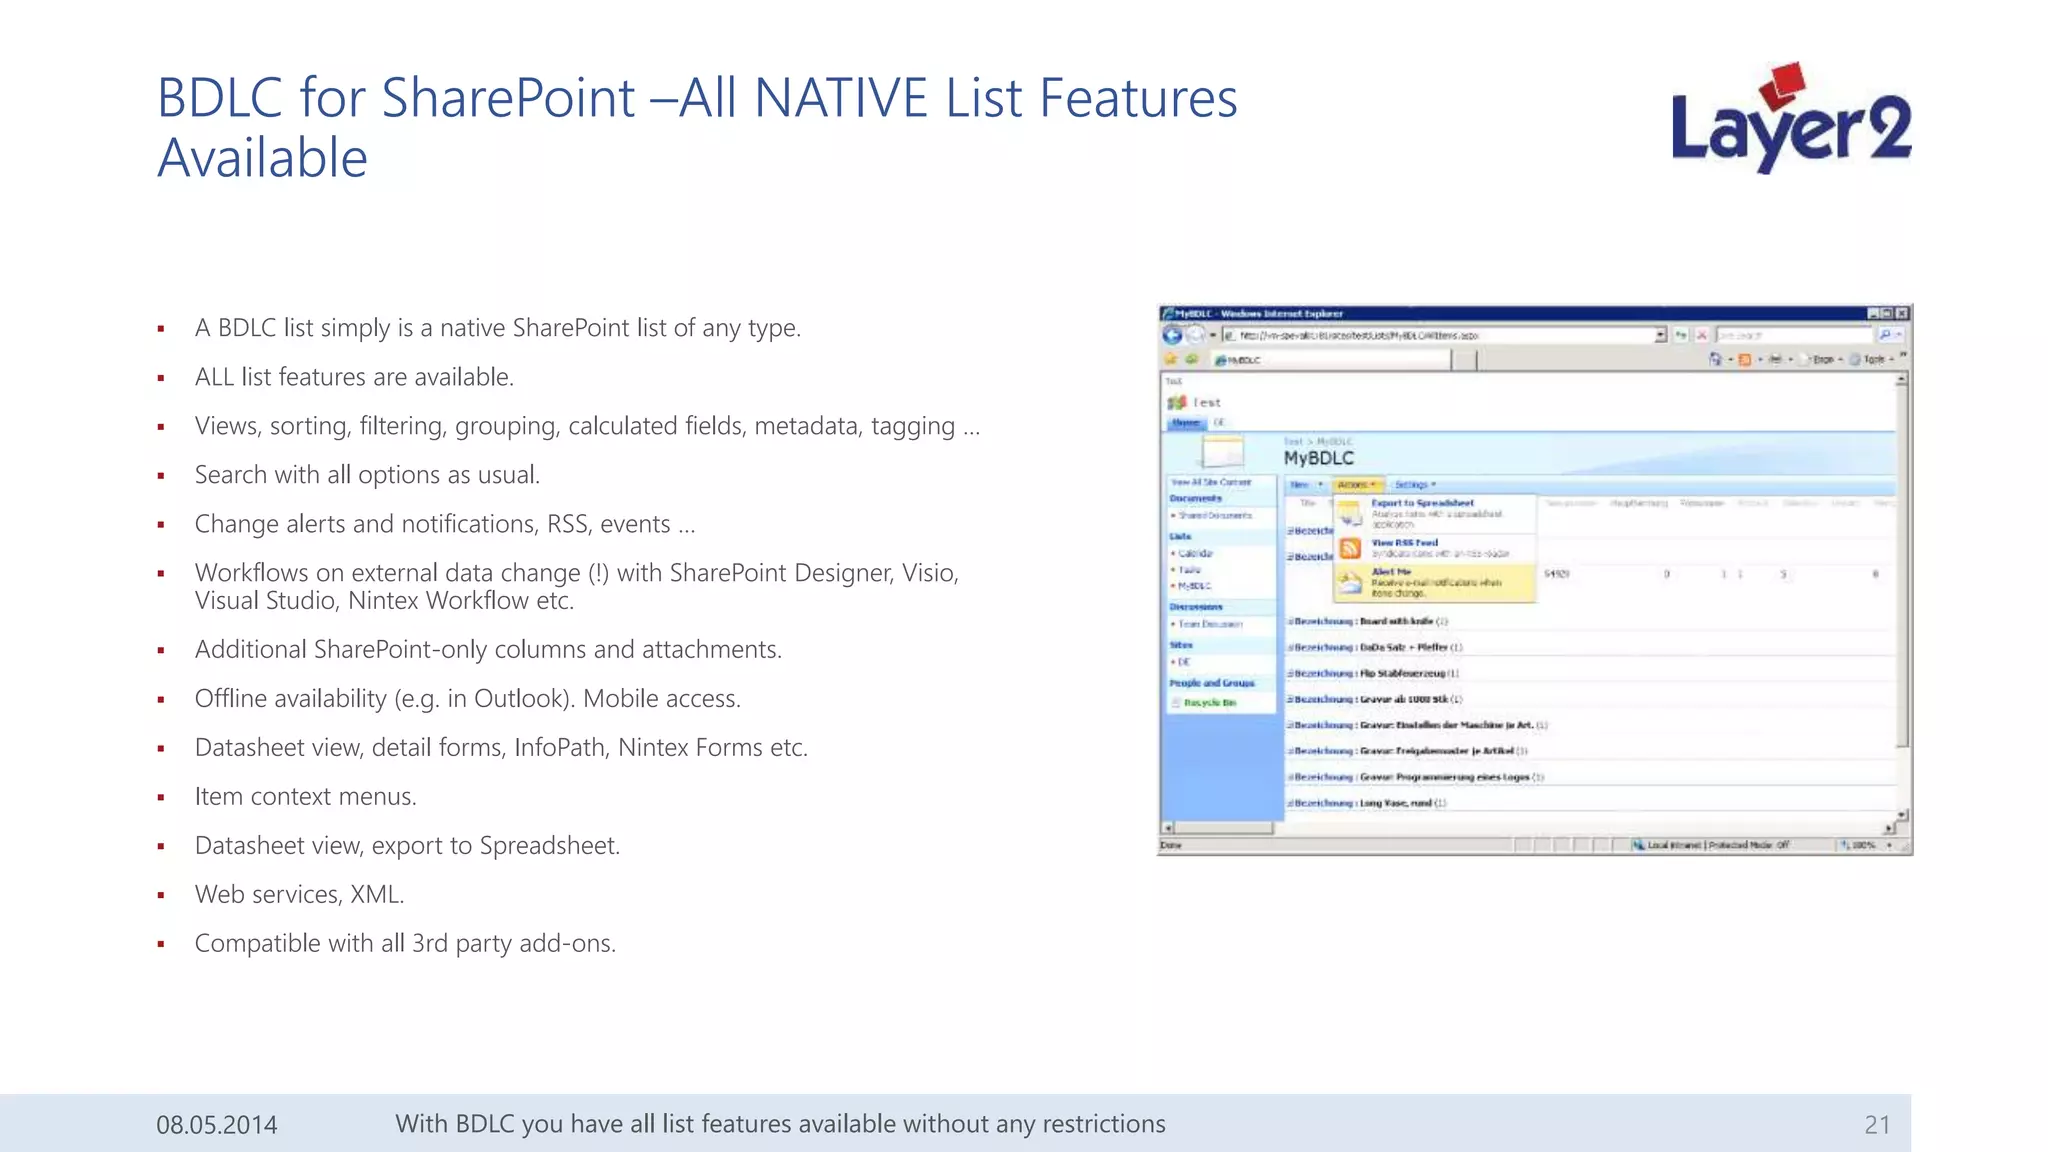Image resolution: width=2048 pixels, height=1152 pixels.
Task: Open the address bar history dropdown
Action: (1660, 335)
